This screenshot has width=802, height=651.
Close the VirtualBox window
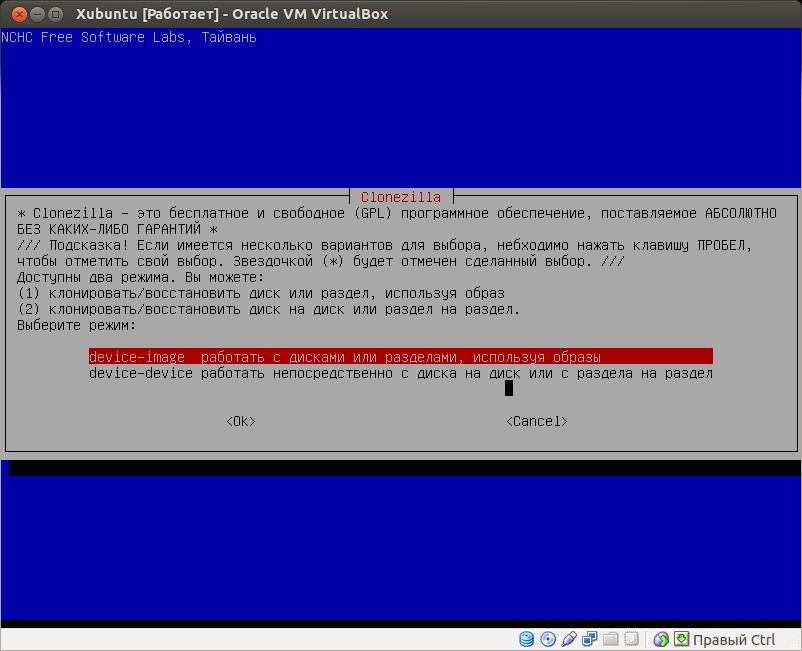tap(19, 14)
